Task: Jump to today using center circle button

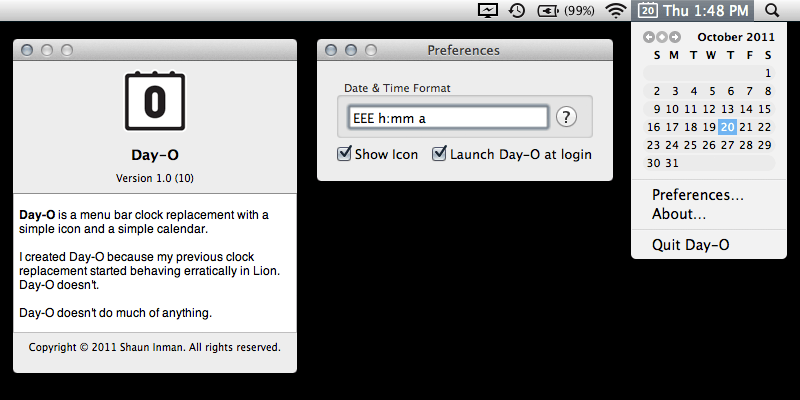Action: 662,37
